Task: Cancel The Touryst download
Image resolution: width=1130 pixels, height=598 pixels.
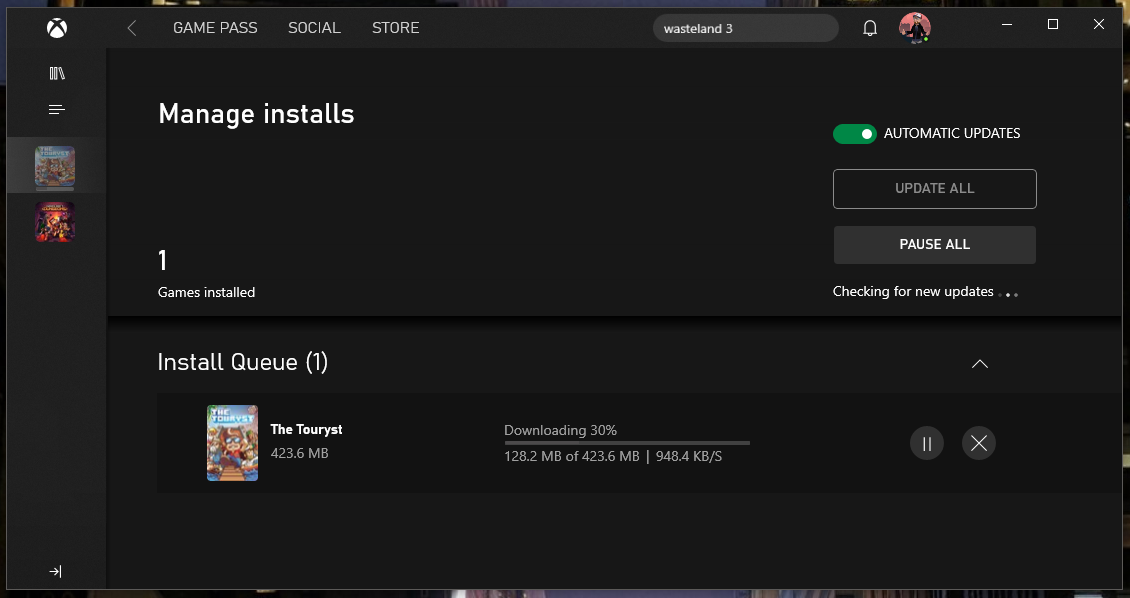Action: [979, 443]
